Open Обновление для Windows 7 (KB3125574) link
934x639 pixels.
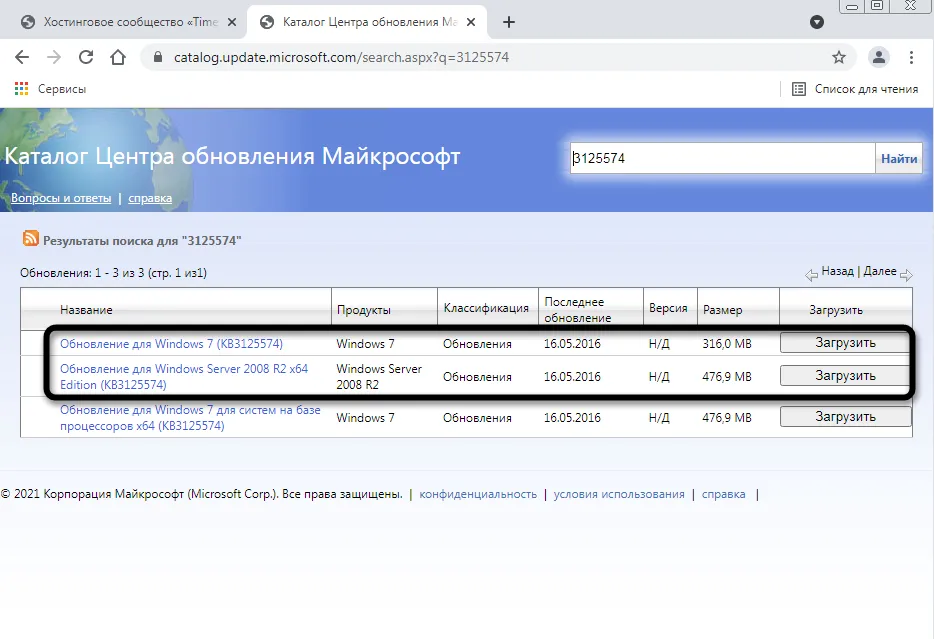172,344
